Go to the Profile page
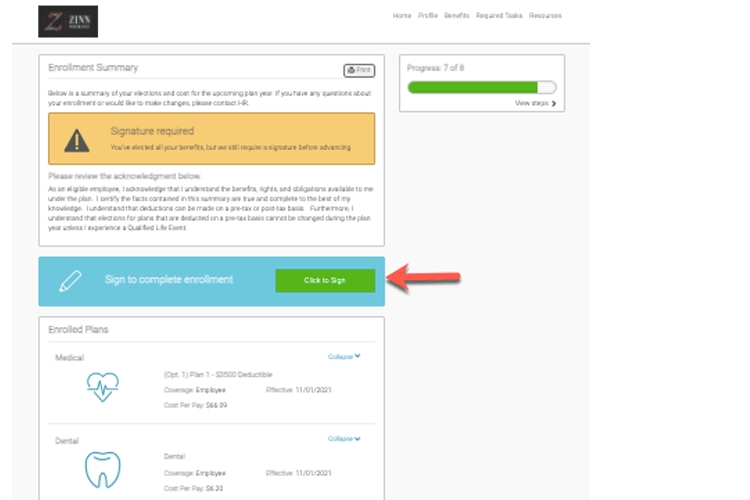Viewport: 750px width, 500px height. pyautogui.click(x=427, y=16)
